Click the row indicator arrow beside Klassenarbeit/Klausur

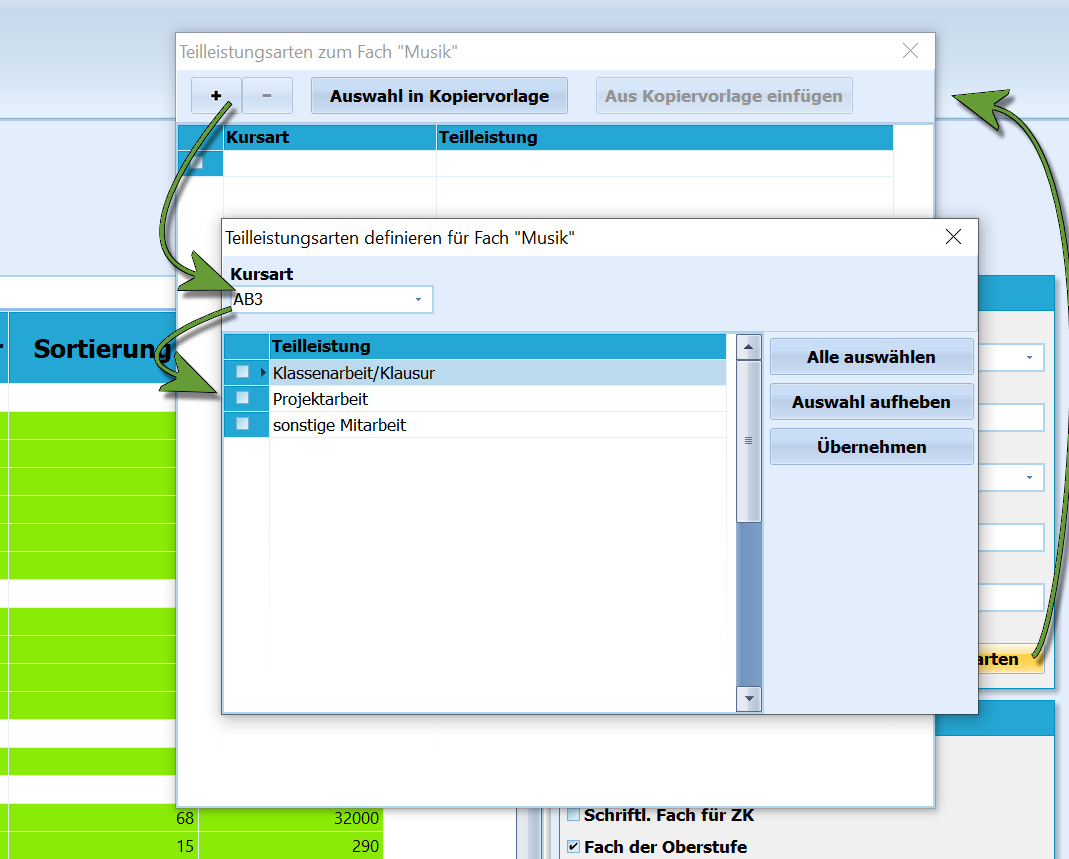click(x=262, y=372)
